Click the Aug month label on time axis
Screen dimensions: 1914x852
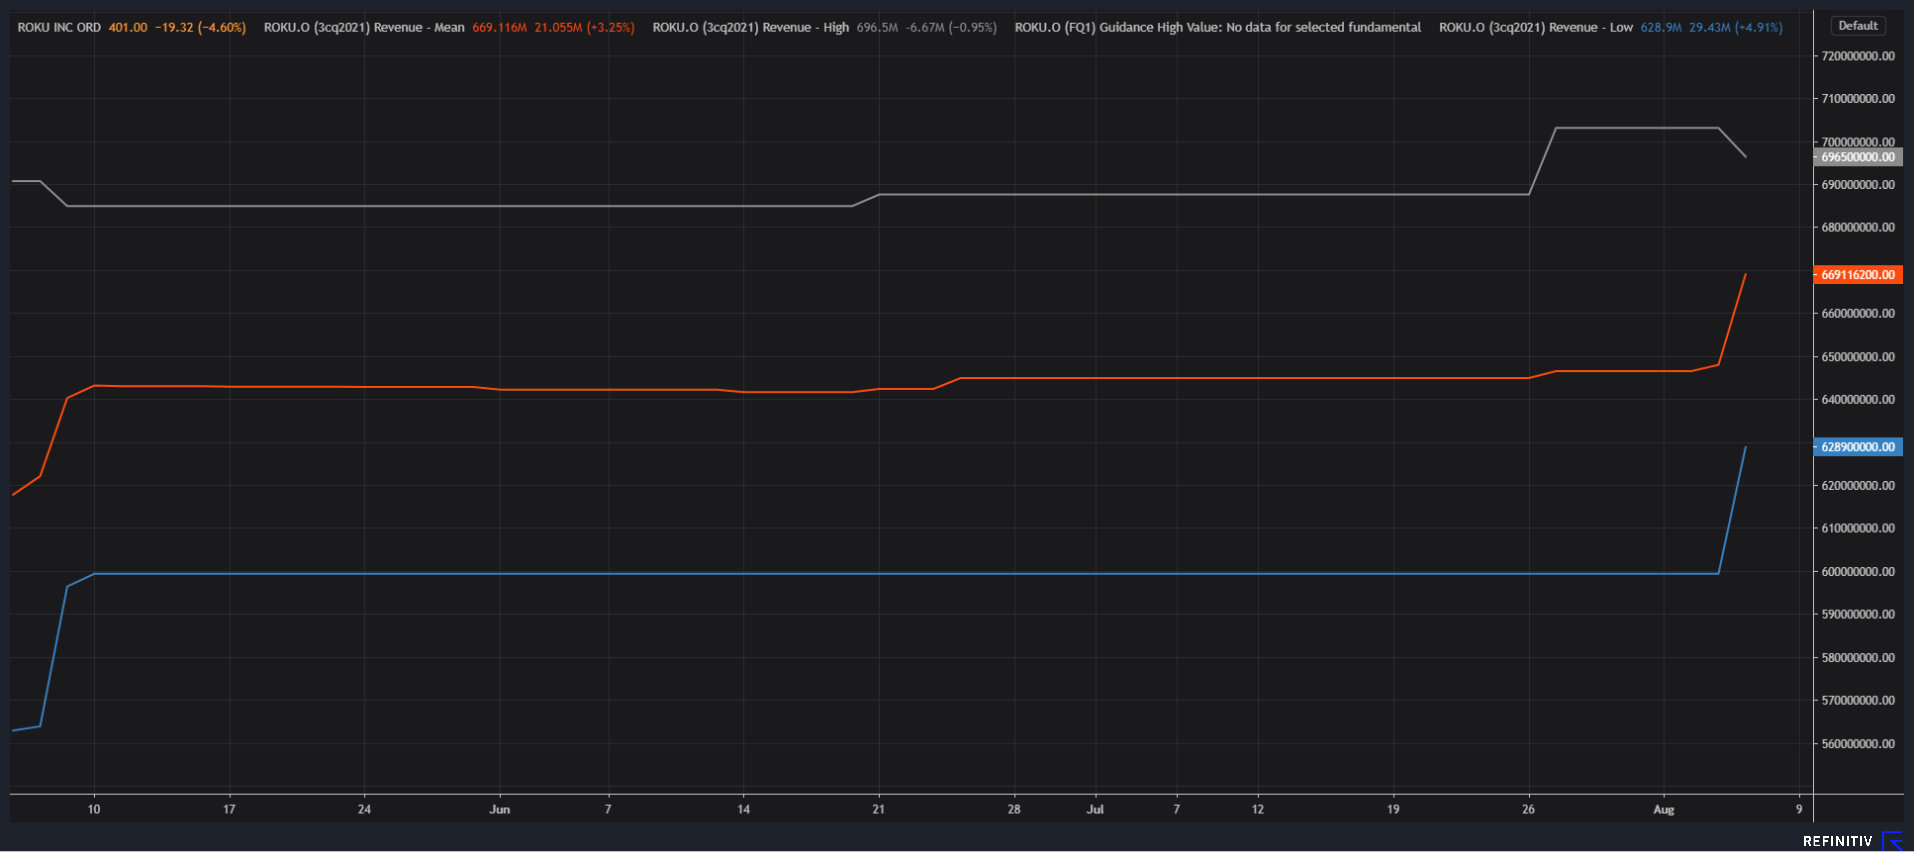[x=1664, y=810]
